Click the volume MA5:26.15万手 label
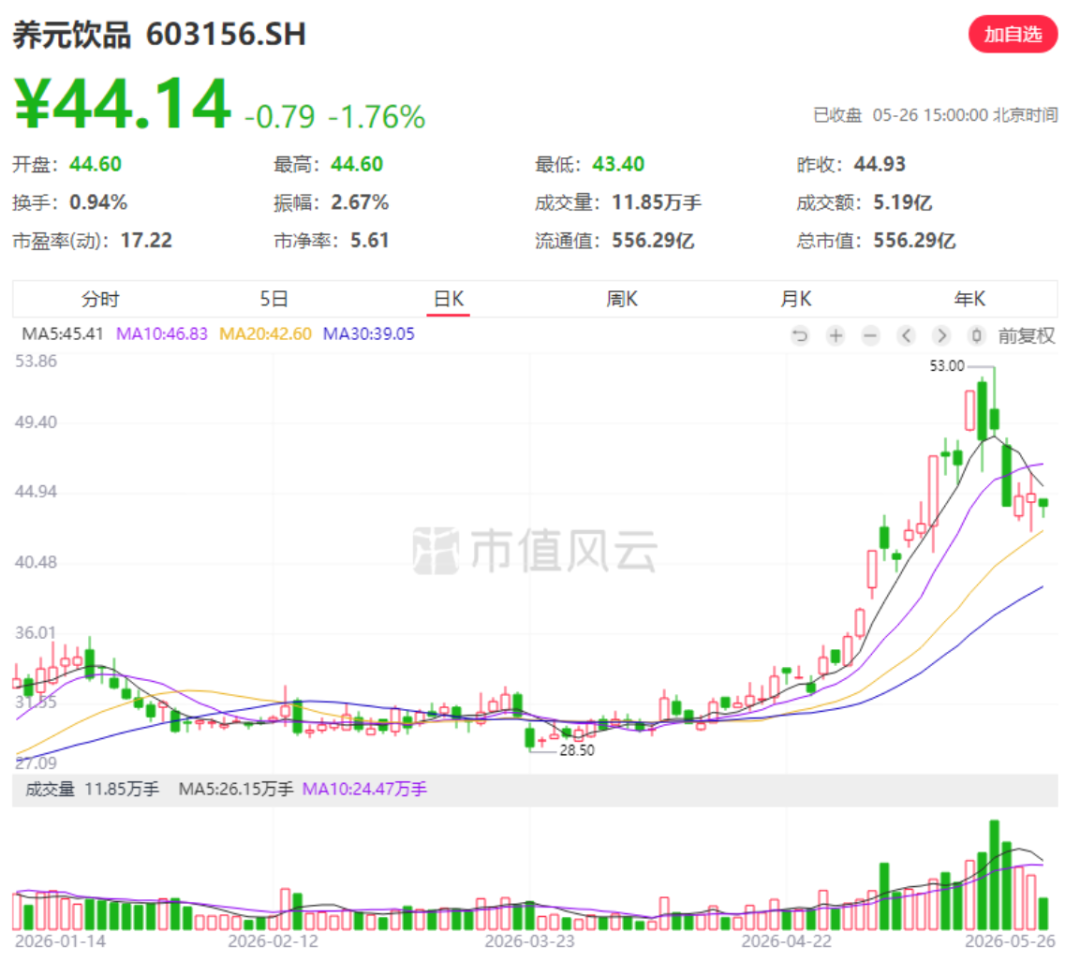Screen dimensions: 1080x962 coord(236,789)
